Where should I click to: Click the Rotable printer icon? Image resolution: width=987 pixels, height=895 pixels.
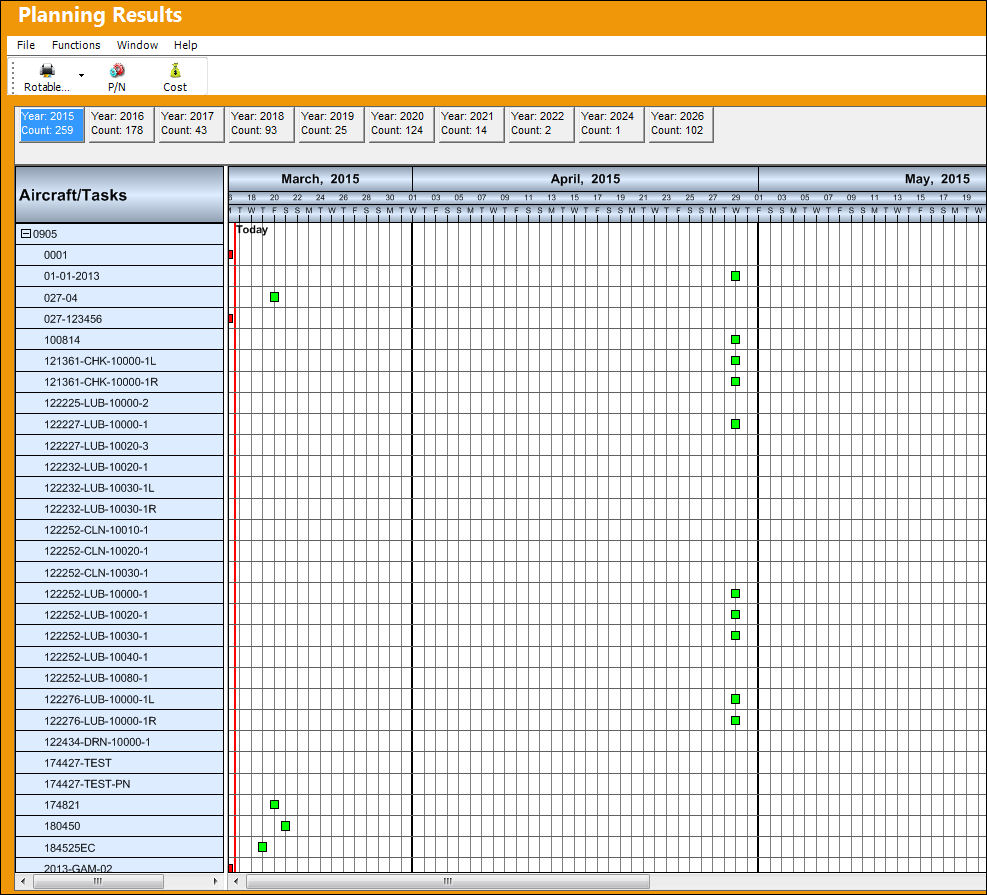(47, 70)
